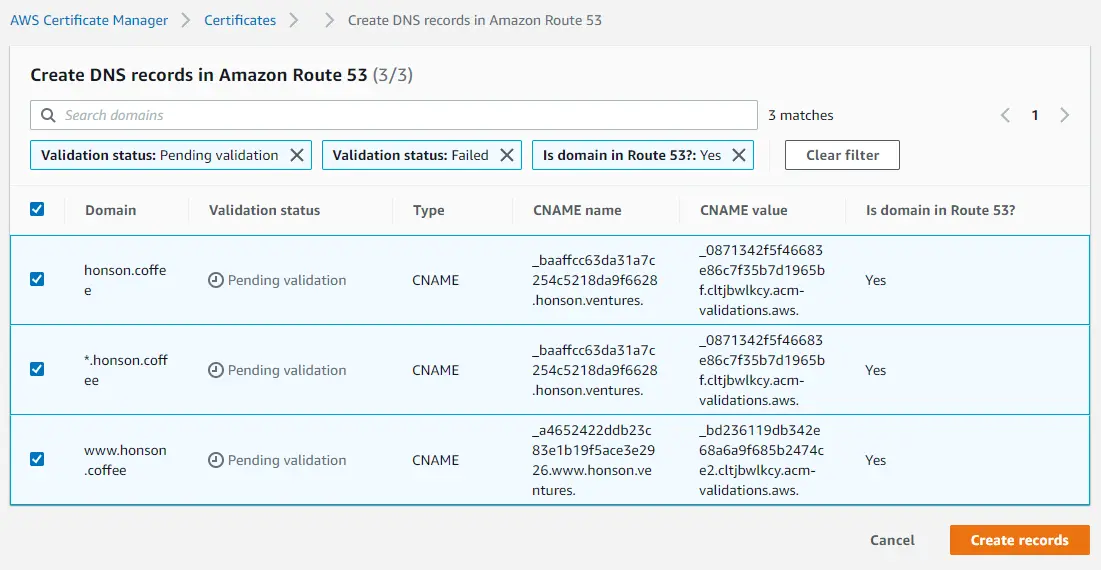Click the www.honson.coffee domain cell
Screen dimensions: 1101x570
click(126, 460)
